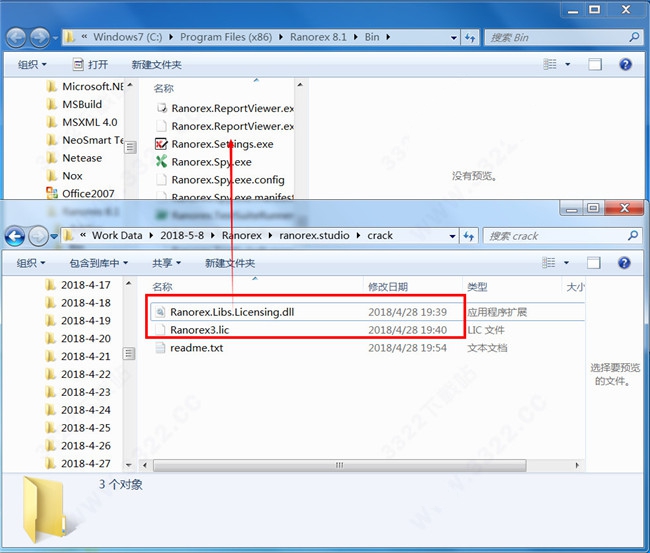Click the Forward arrow in the Bin window
Image resolution: width=650 pixels, height=553 pixels.
tap(40, 38)
